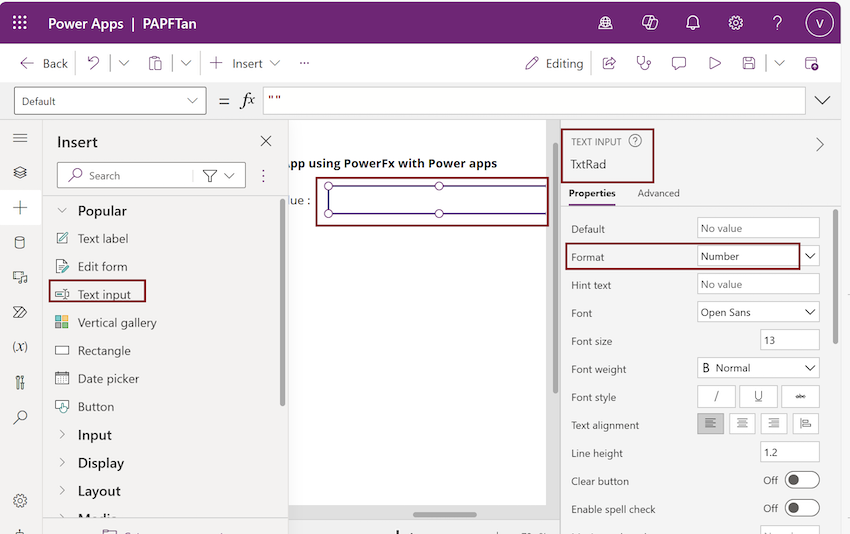850x534 pixels.
Task: Open the Insert plus icon in sidebar
Action: tap(20, 207)
